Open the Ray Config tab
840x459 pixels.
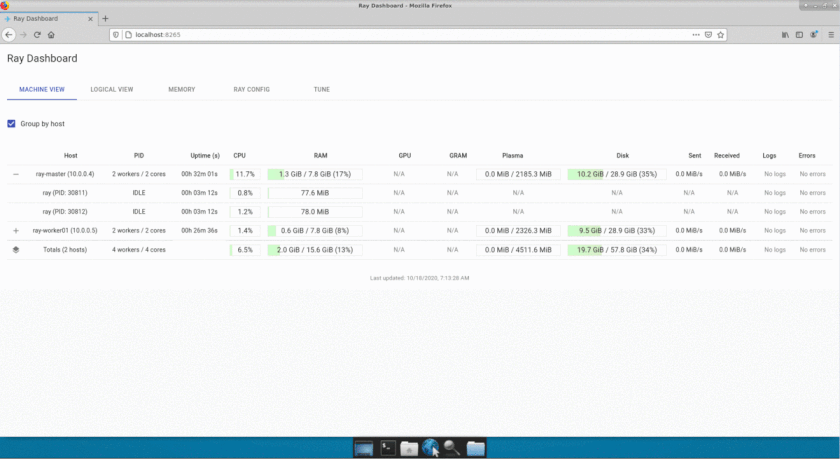251,89
